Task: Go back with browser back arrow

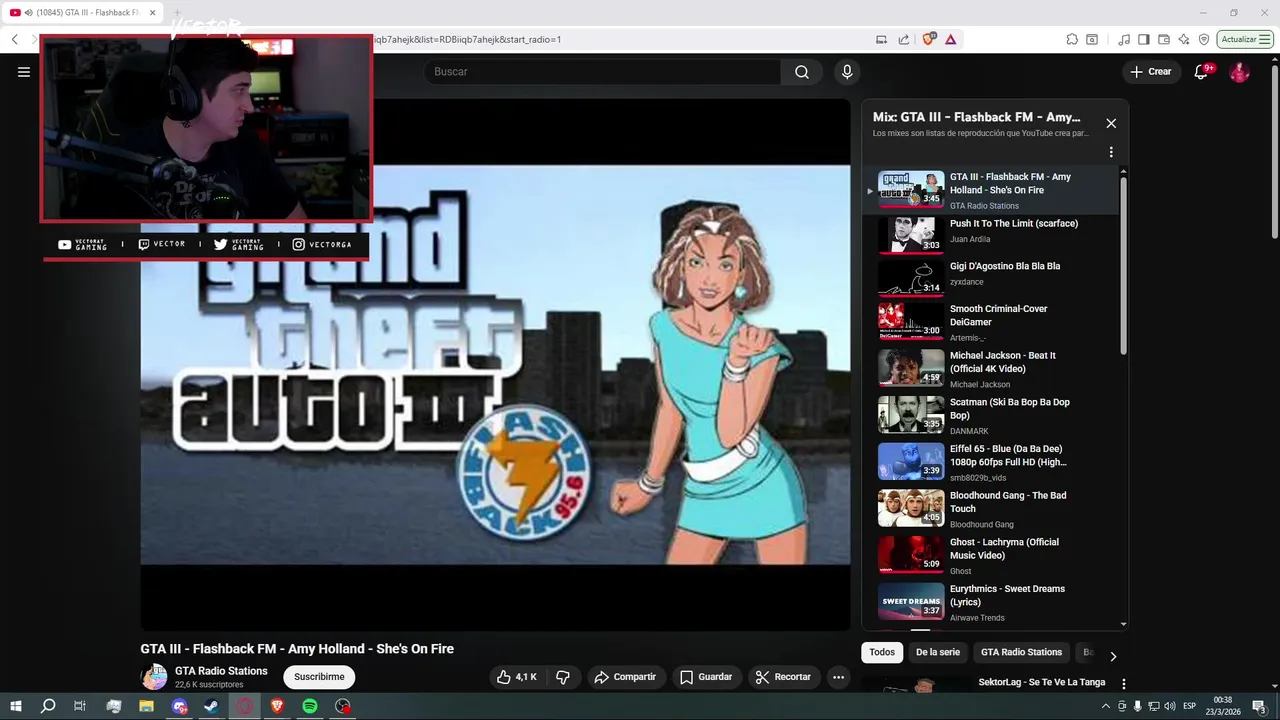Action: [x=15, y=39]
